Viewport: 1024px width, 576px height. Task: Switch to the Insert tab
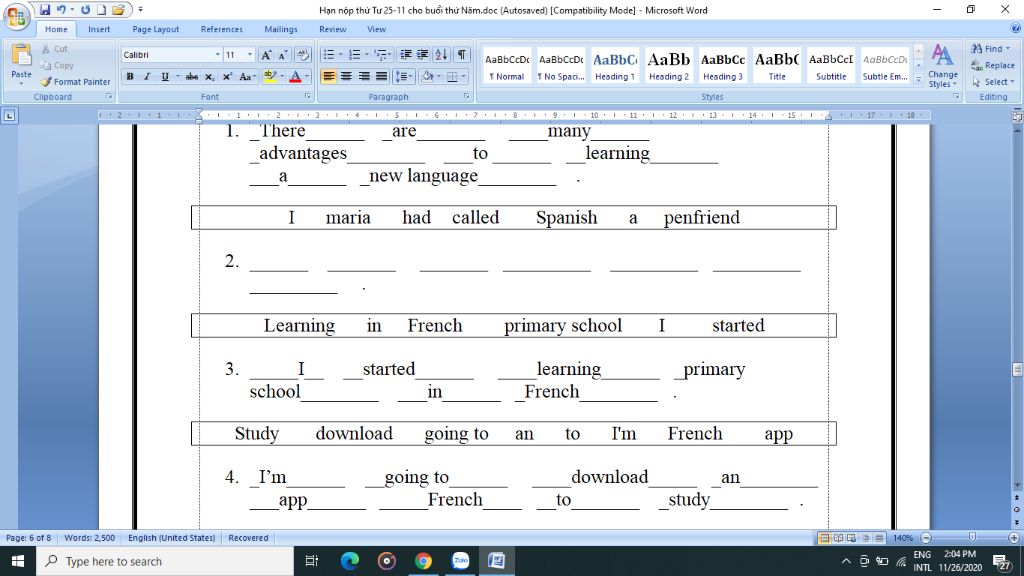coord(99,29)
